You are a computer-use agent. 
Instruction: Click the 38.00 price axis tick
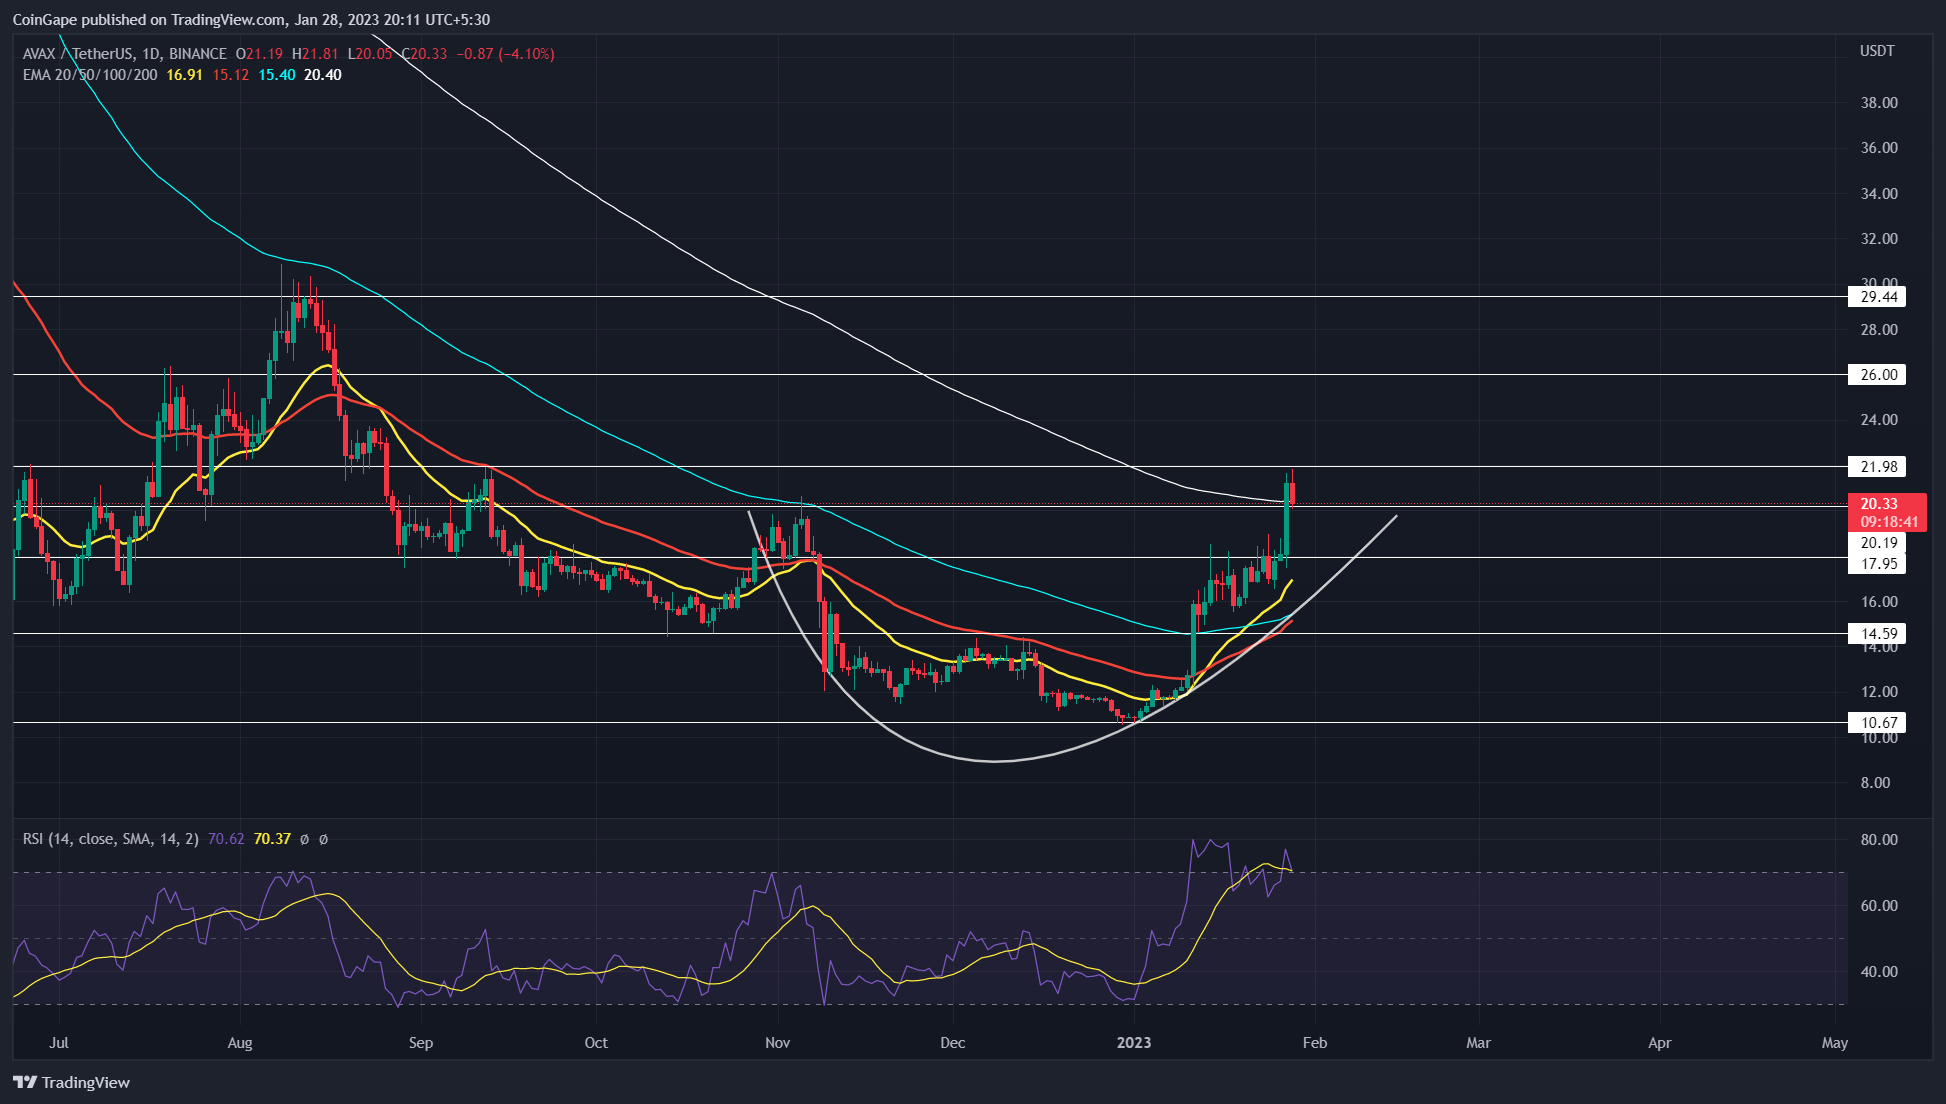point(1879,102)
